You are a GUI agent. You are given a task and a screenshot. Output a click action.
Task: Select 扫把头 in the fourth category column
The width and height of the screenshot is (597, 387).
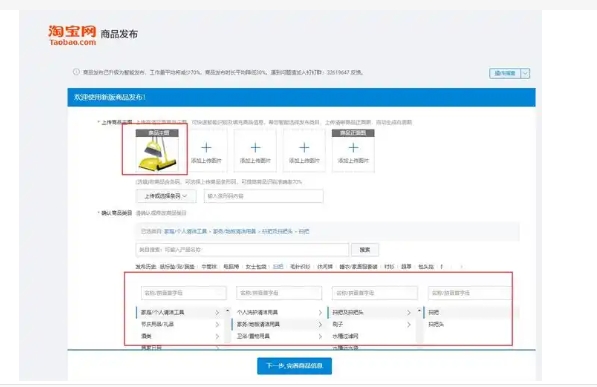[436, 324]
